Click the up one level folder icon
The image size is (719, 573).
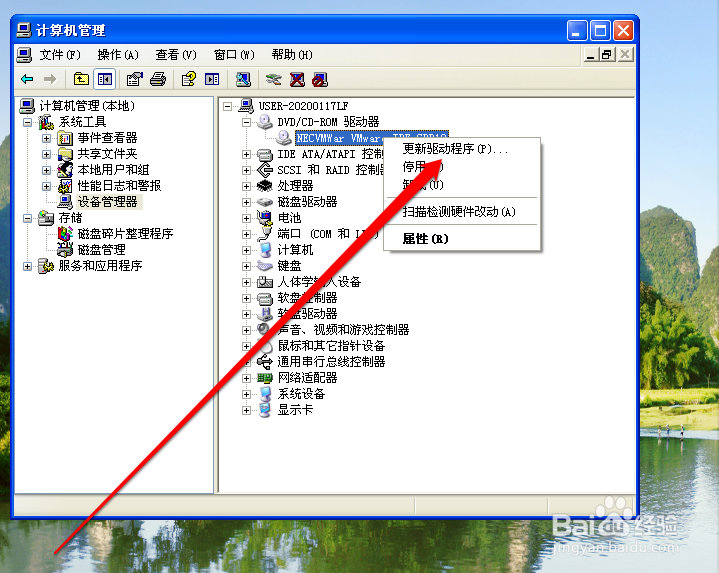81,79
